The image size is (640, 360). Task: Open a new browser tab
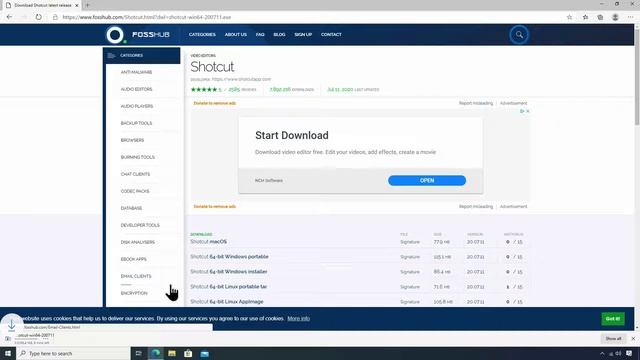[87, 5]
